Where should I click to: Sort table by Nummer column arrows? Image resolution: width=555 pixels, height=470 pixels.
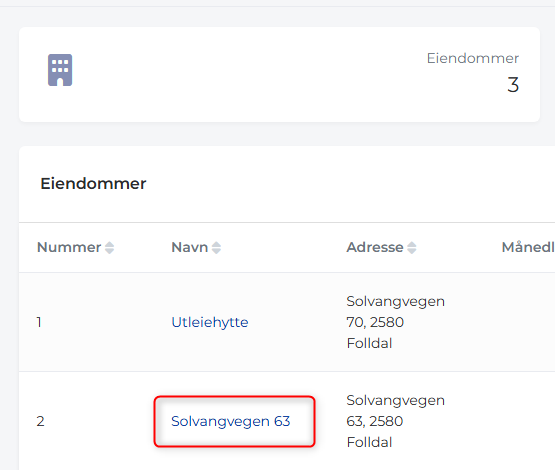pyautogui.click(x=109, y=247)
